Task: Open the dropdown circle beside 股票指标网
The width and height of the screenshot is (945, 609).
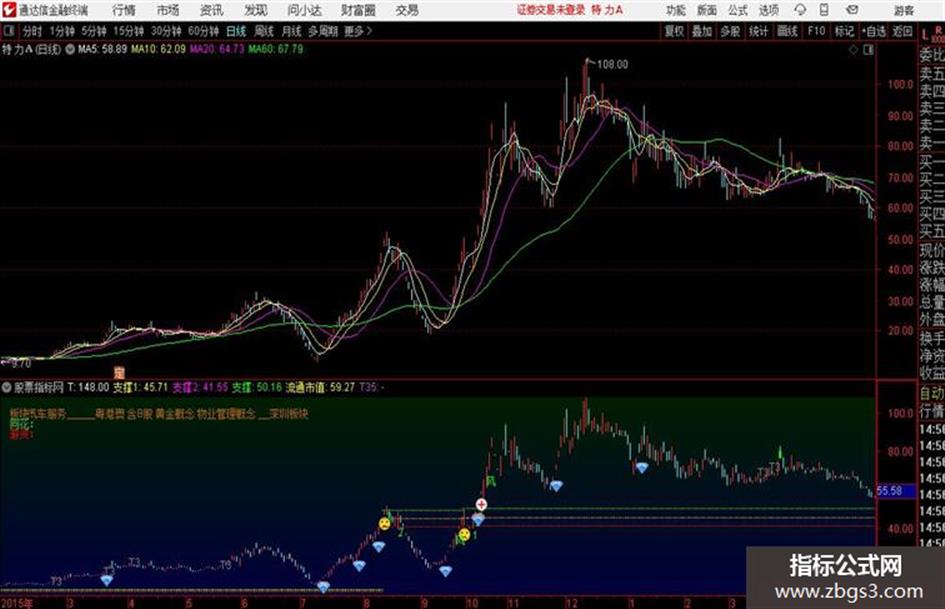Action: pyautogui.click(x=7, y=388)
